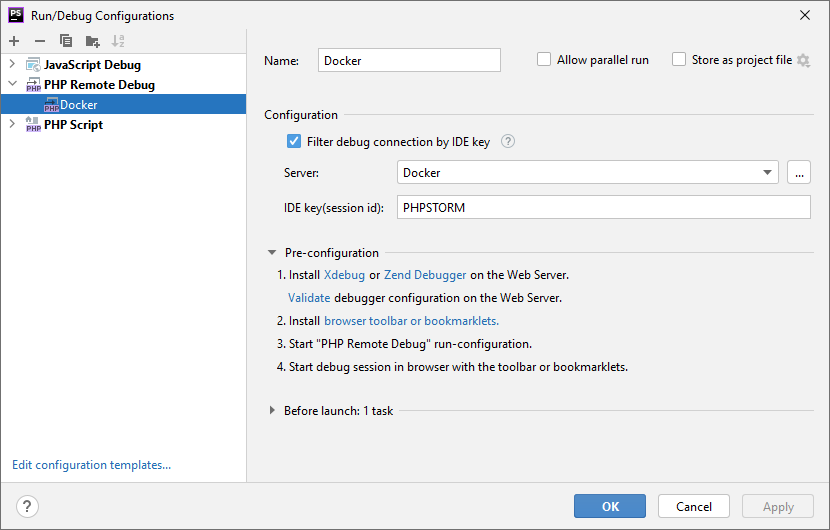Select the Docker configuration in the tree

pyautogui.click(x=78, y=105)
